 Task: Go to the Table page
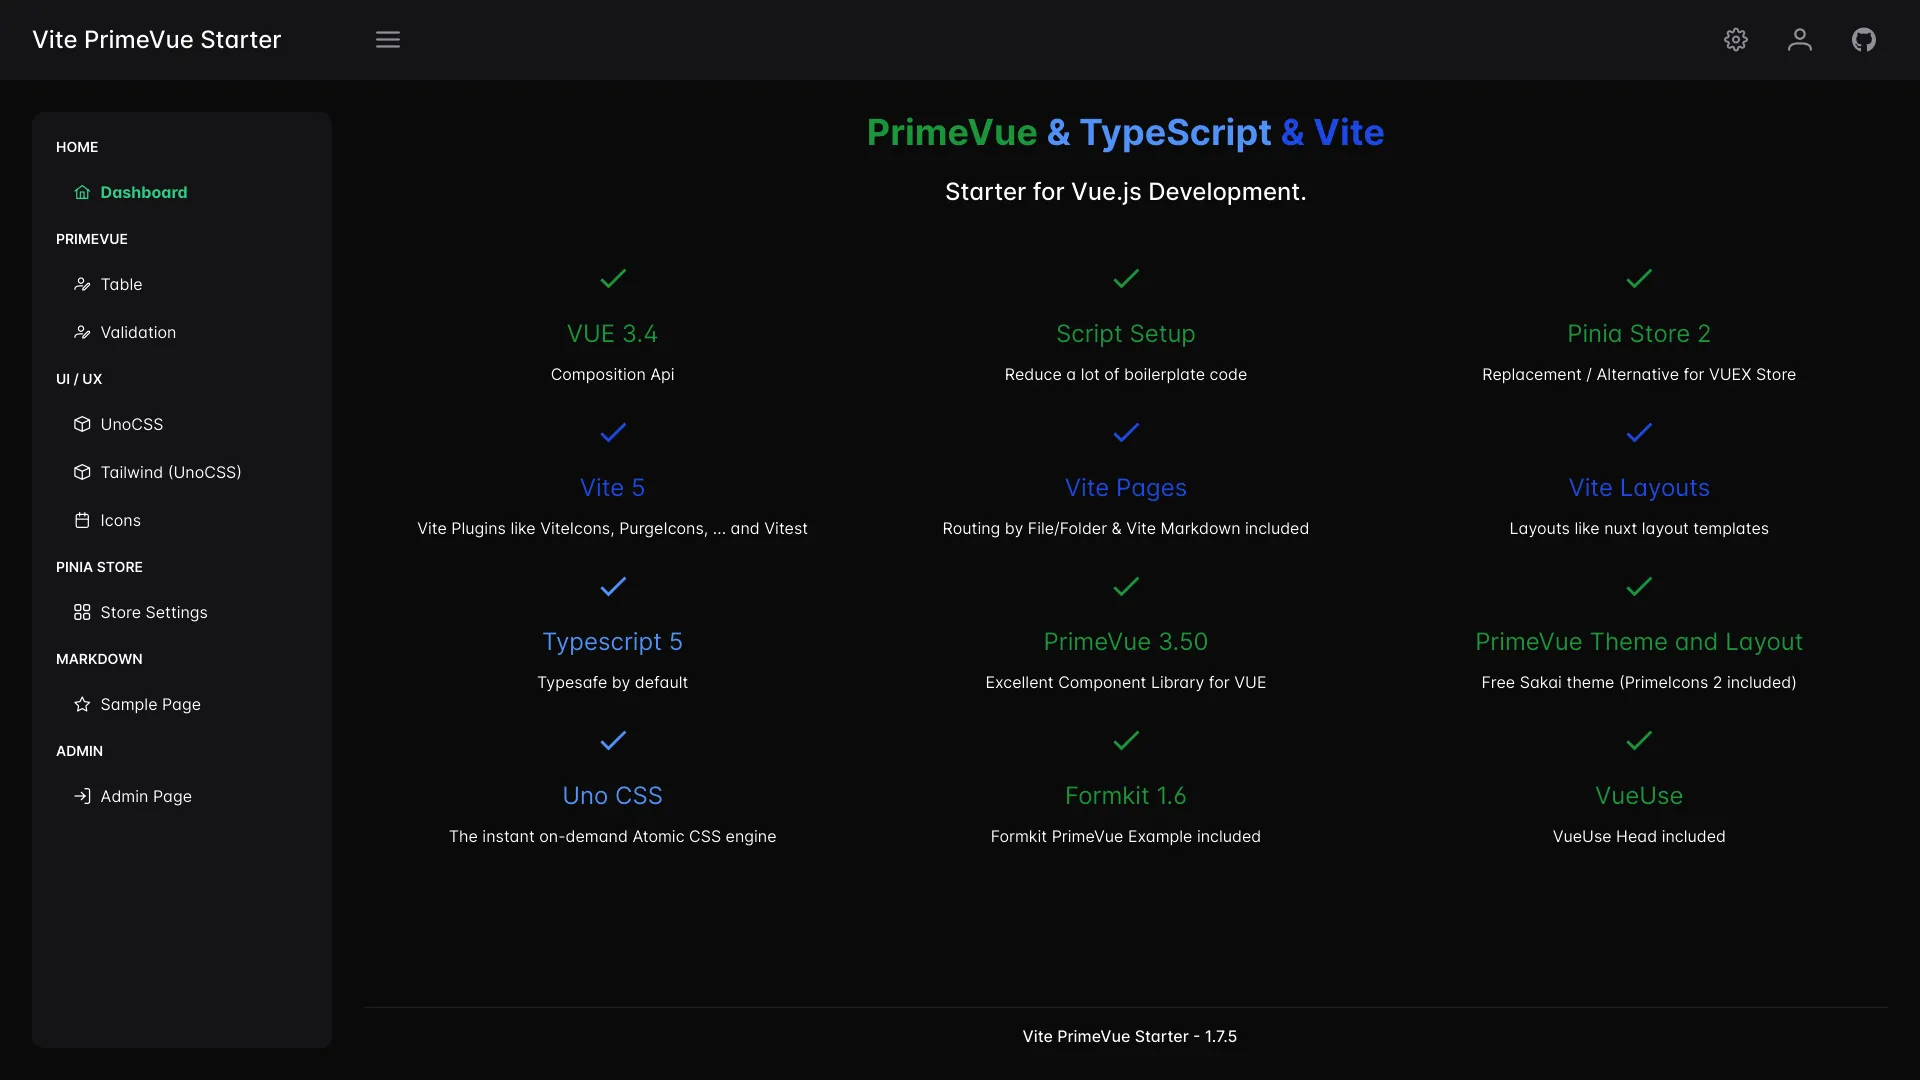click(x=182, y=285)
